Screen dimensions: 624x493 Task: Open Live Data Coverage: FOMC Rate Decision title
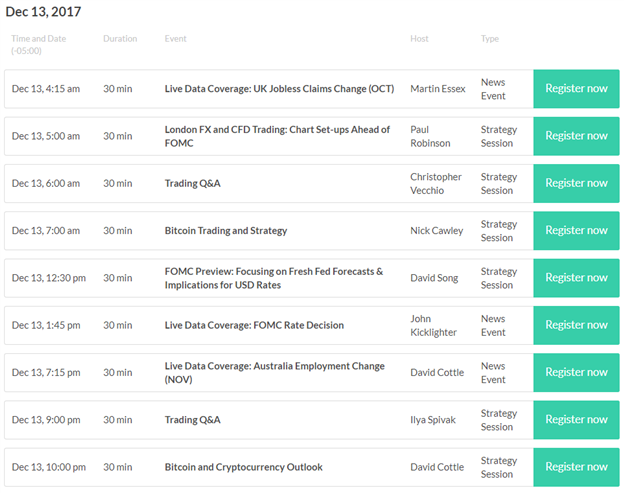pyautogui.click(x=254, y=325)
